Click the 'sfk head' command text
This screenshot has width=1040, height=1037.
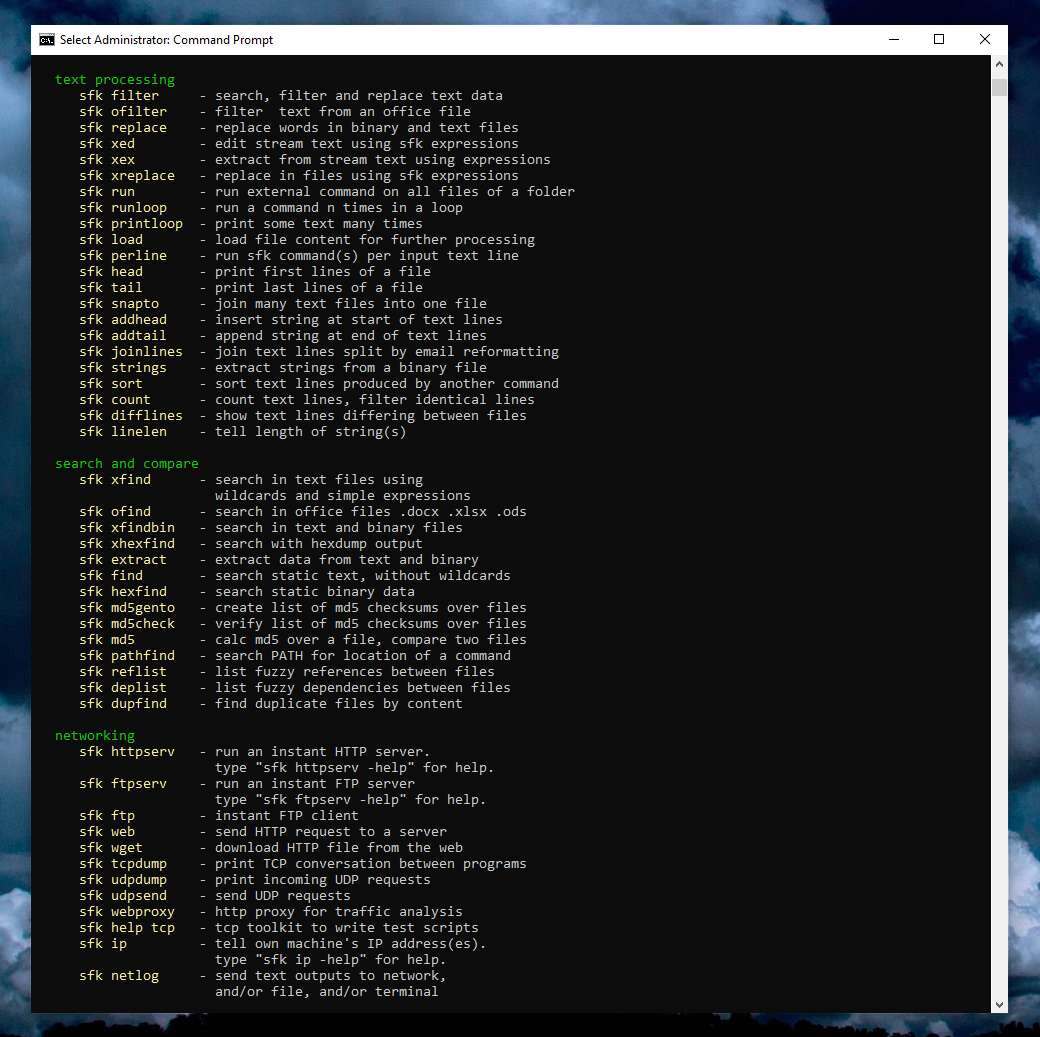(x=111, y=271)
